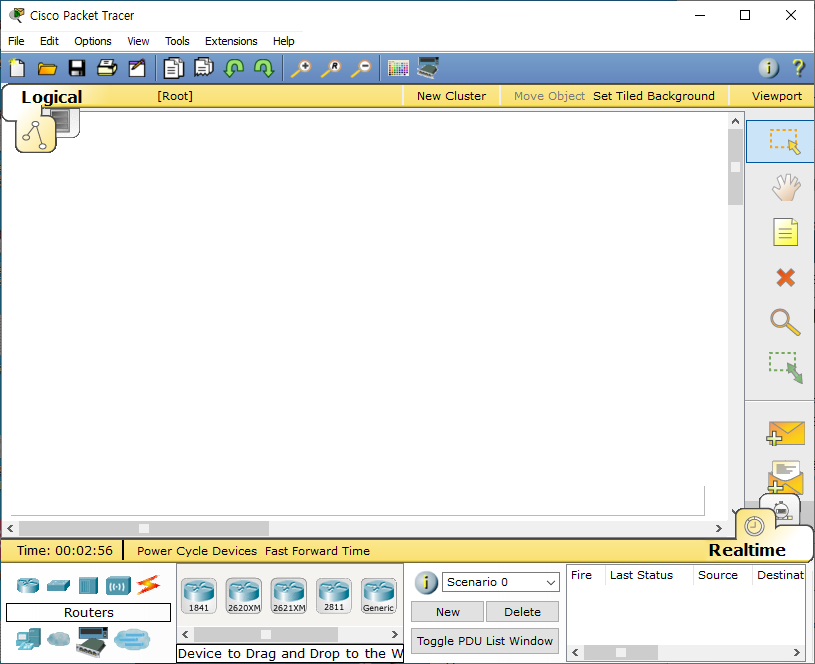This screenshot has width=815, height=664.
Task: Click the Copy toolbar icon
Action: tap(174, 68)
